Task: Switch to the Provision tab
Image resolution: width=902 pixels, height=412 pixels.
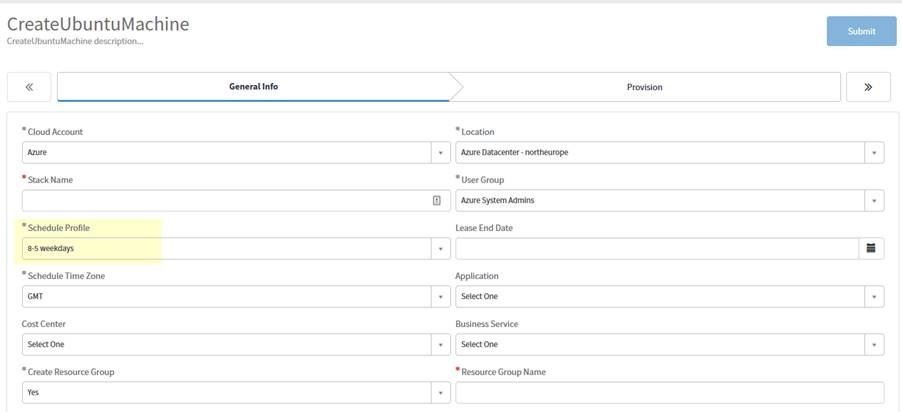Action: point(644,87)
